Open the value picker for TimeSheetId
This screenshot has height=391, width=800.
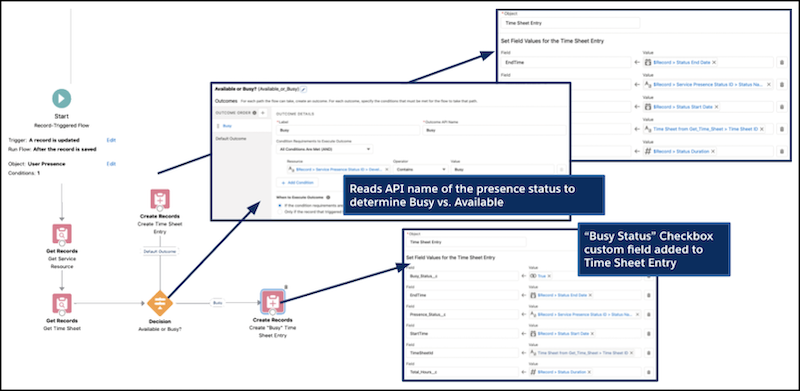[584, 353]
